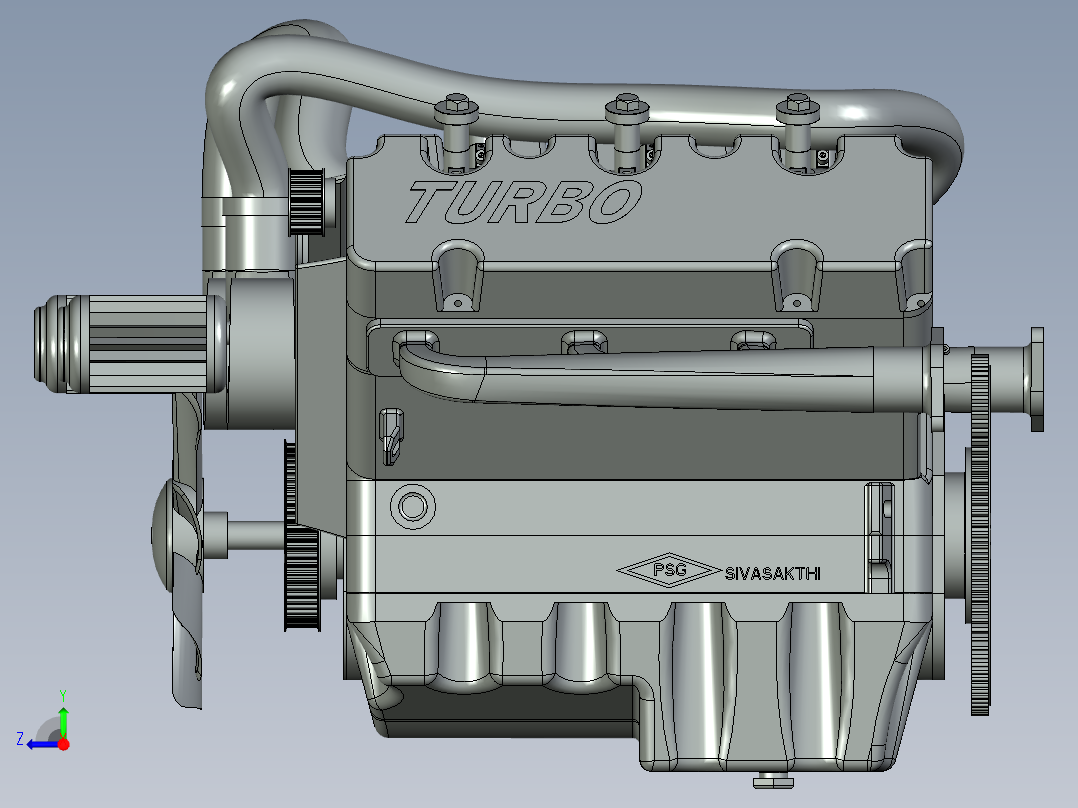Select the dipstick handle on the block side
Viewport: 1078px width, 808px height.
pos(391,437)
